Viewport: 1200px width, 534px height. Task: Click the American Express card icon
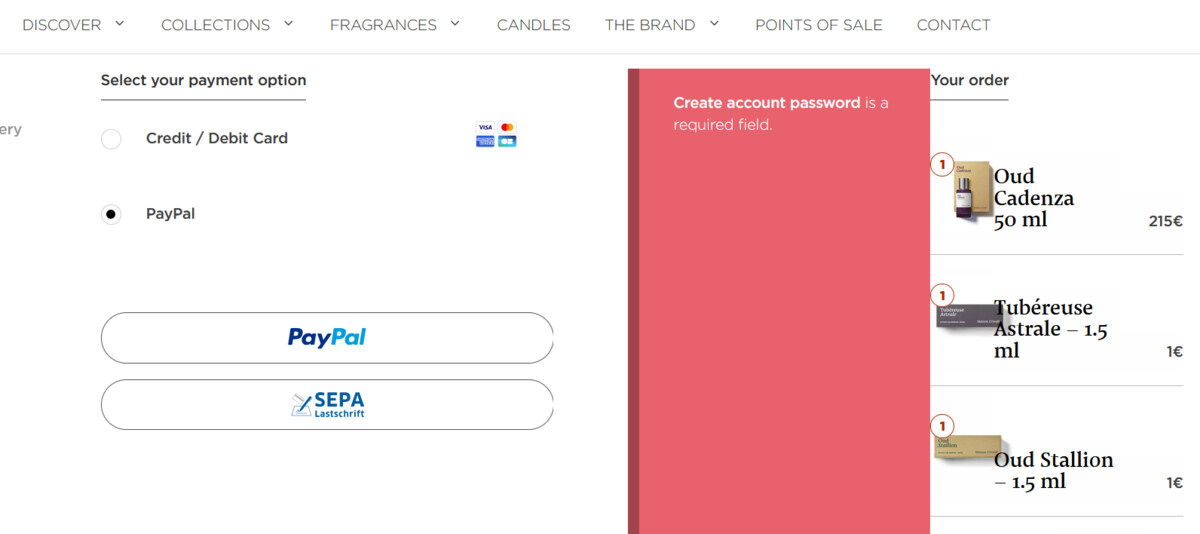tap(485, 142)
